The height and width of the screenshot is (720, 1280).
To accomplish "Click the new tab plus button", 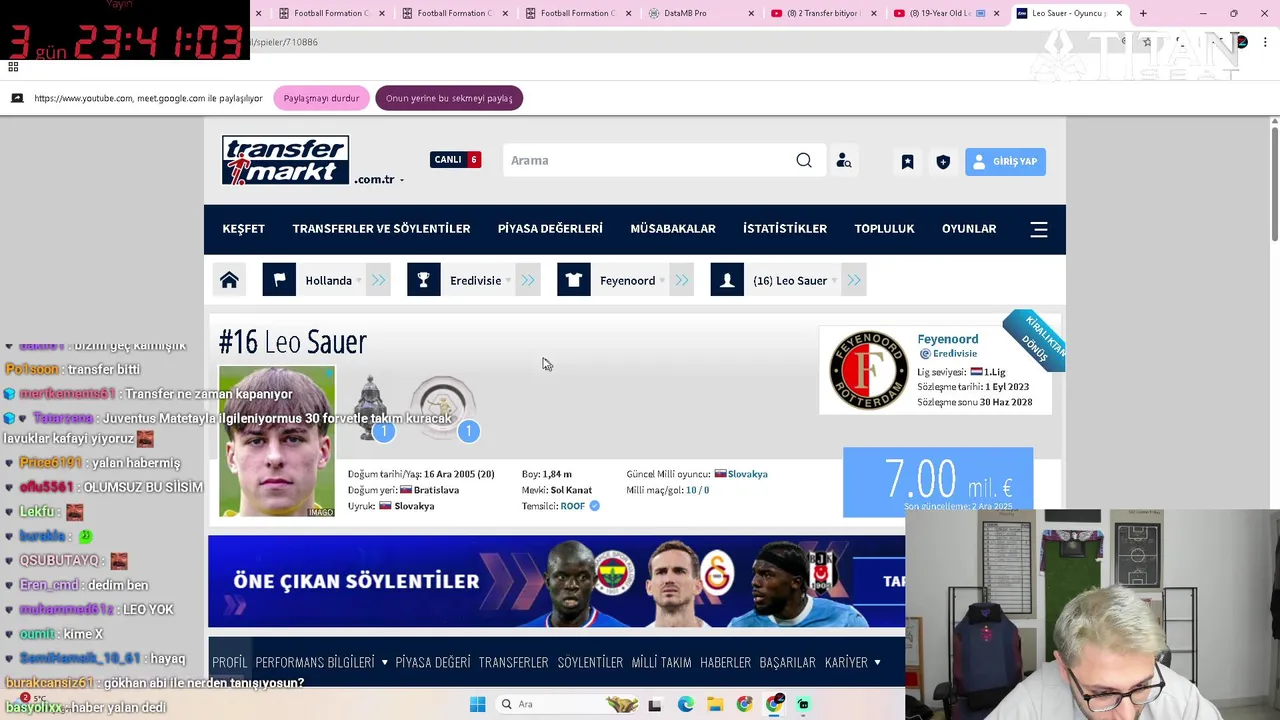I will click(x=1143, y=13).
